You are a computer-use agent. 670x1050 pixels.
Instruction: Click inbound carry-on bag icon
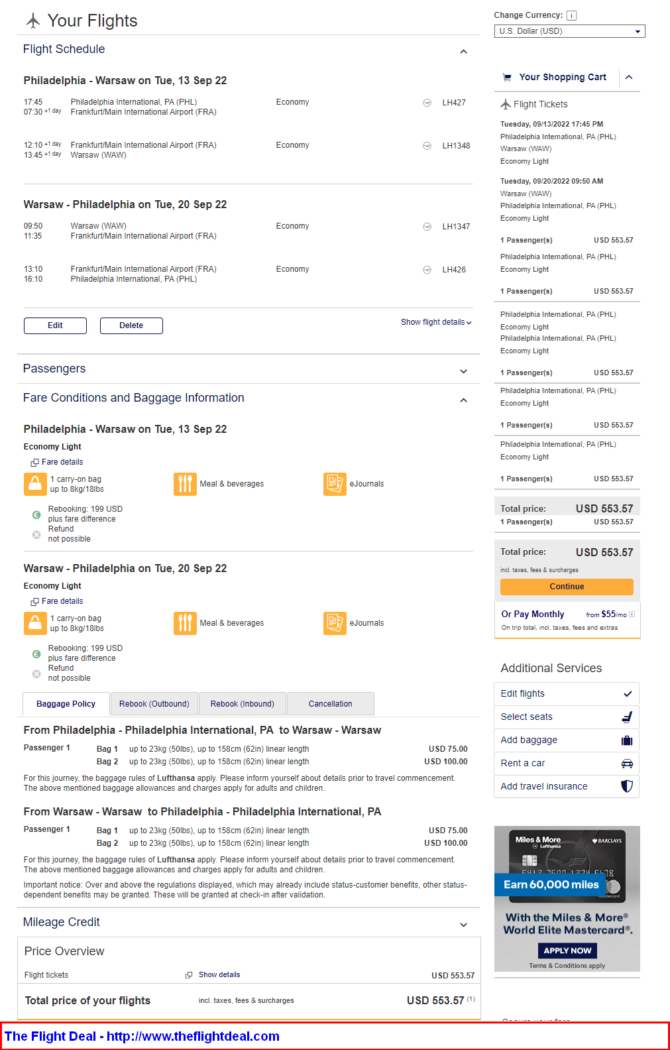tap(35, 623)
